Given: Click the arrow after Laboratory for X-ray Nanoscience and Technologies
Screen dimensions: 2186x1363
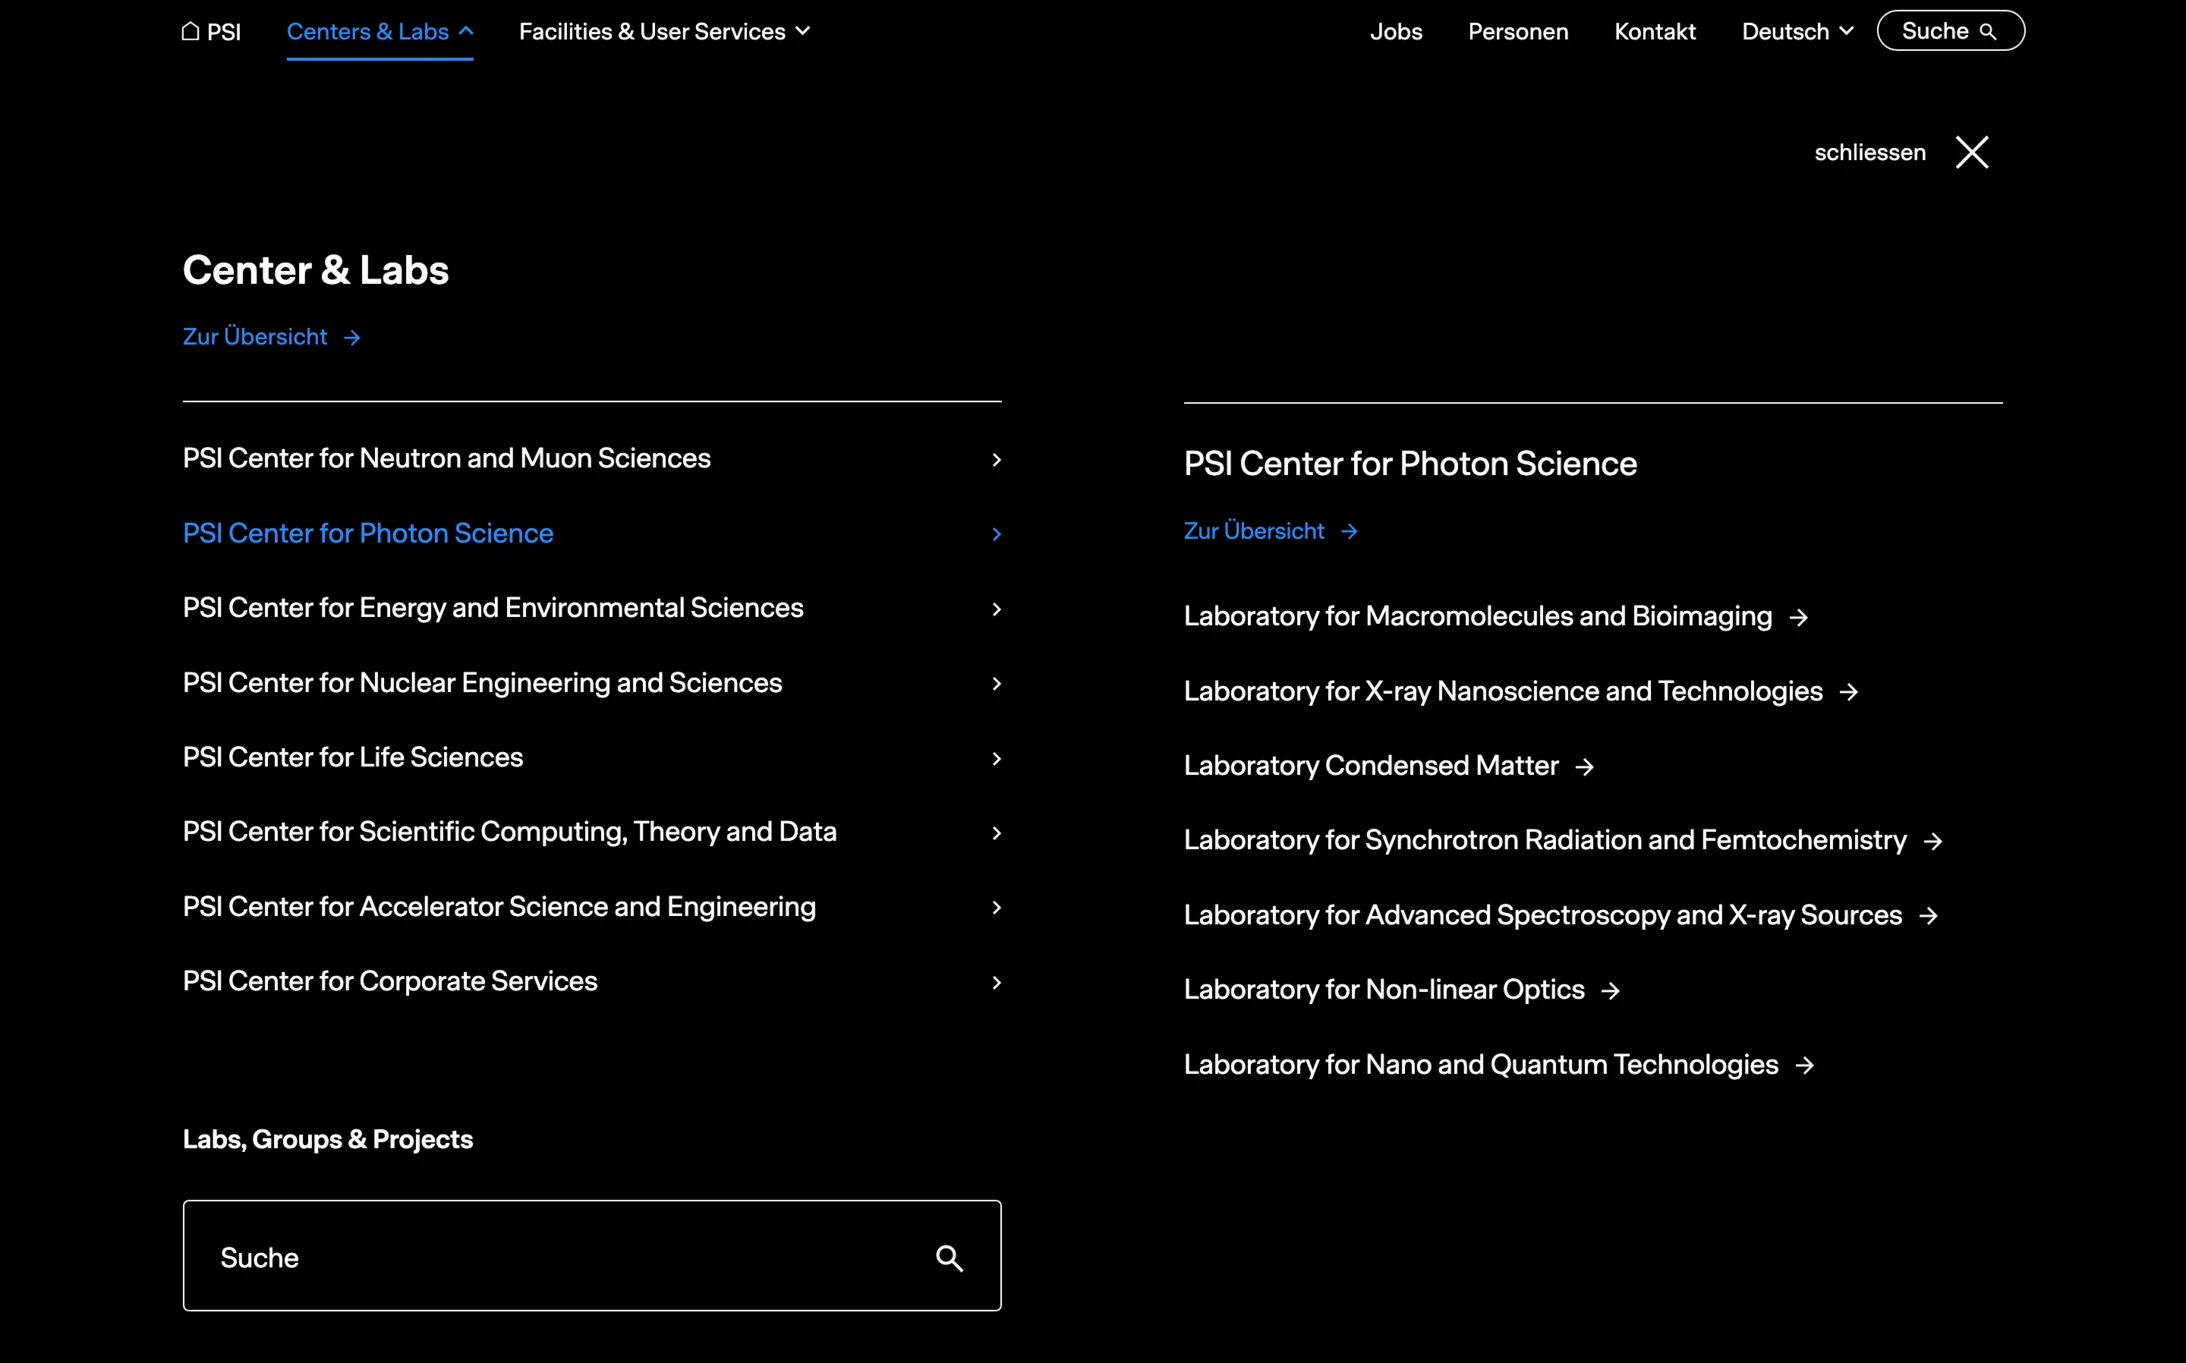Looking at the screenshot, I should tap(1848, 692).
